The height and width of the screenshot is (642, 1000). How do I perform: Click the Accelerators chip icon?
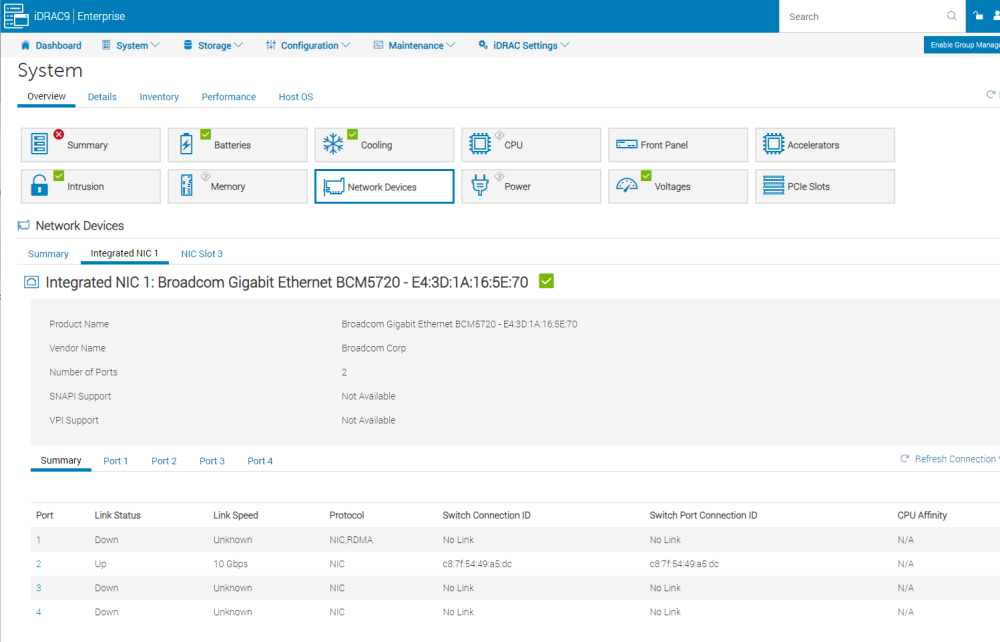773,144
